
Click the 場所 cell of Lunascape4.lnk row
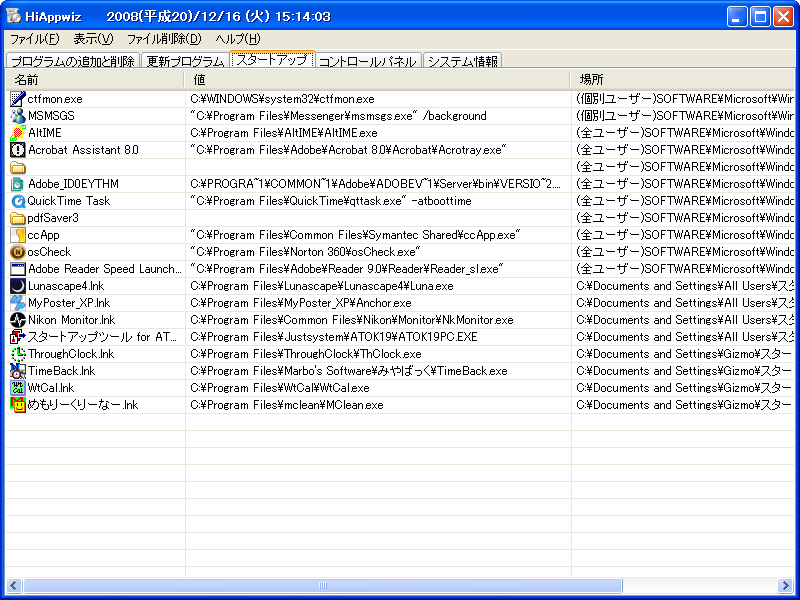pos(684,286)
